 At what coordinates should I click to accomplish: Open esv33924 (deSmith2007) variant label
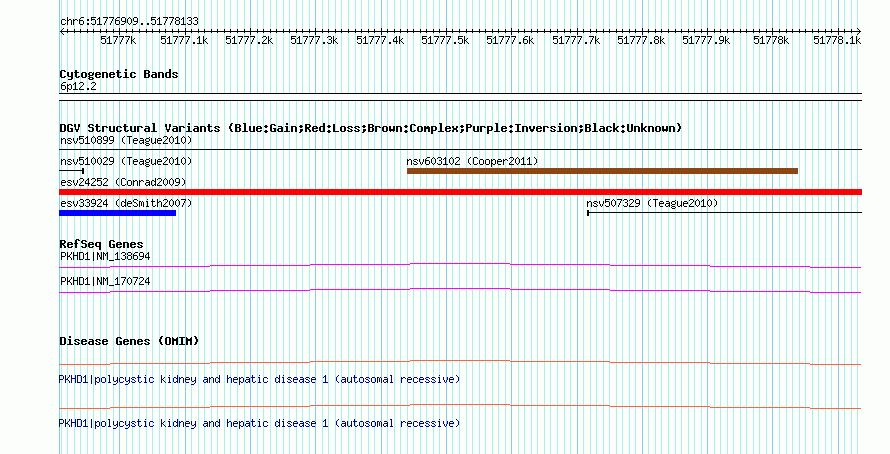coord(126,203)
